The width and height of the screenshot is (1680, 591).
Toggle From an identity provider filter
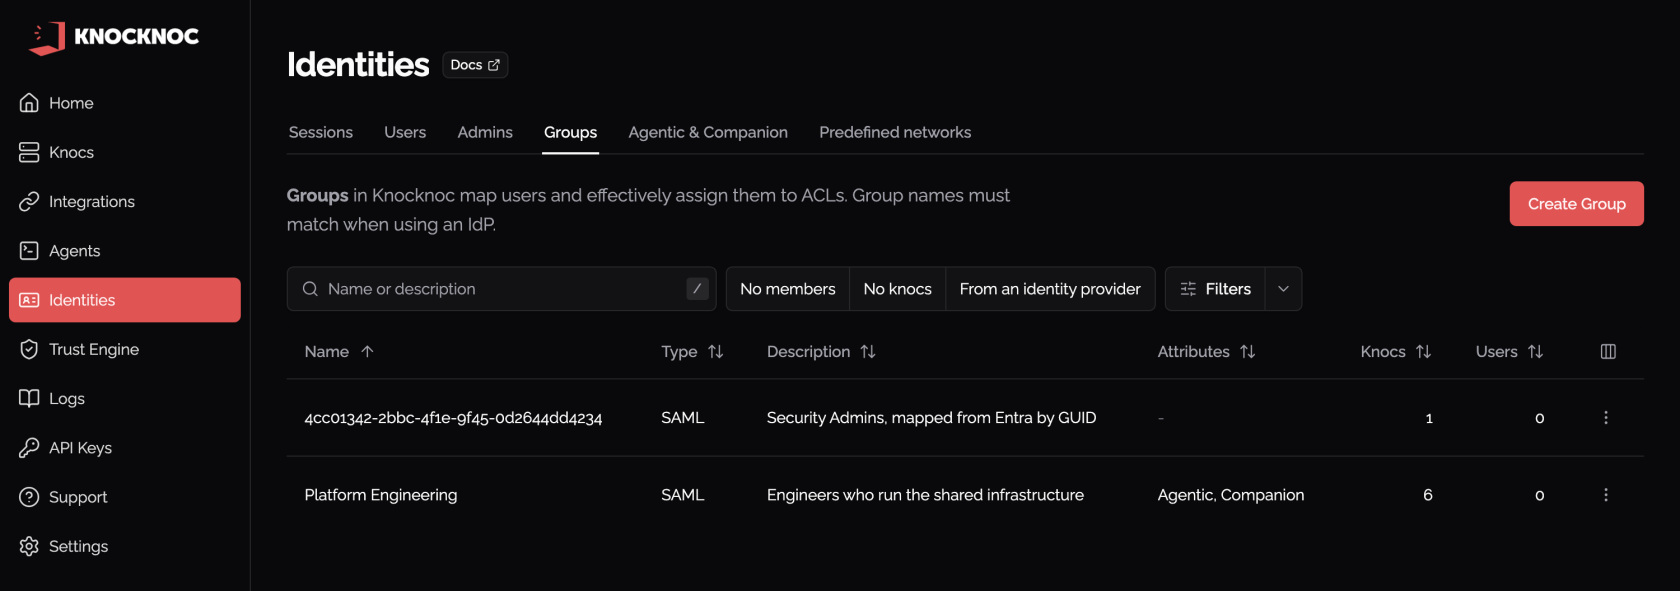pos(1050,289)
